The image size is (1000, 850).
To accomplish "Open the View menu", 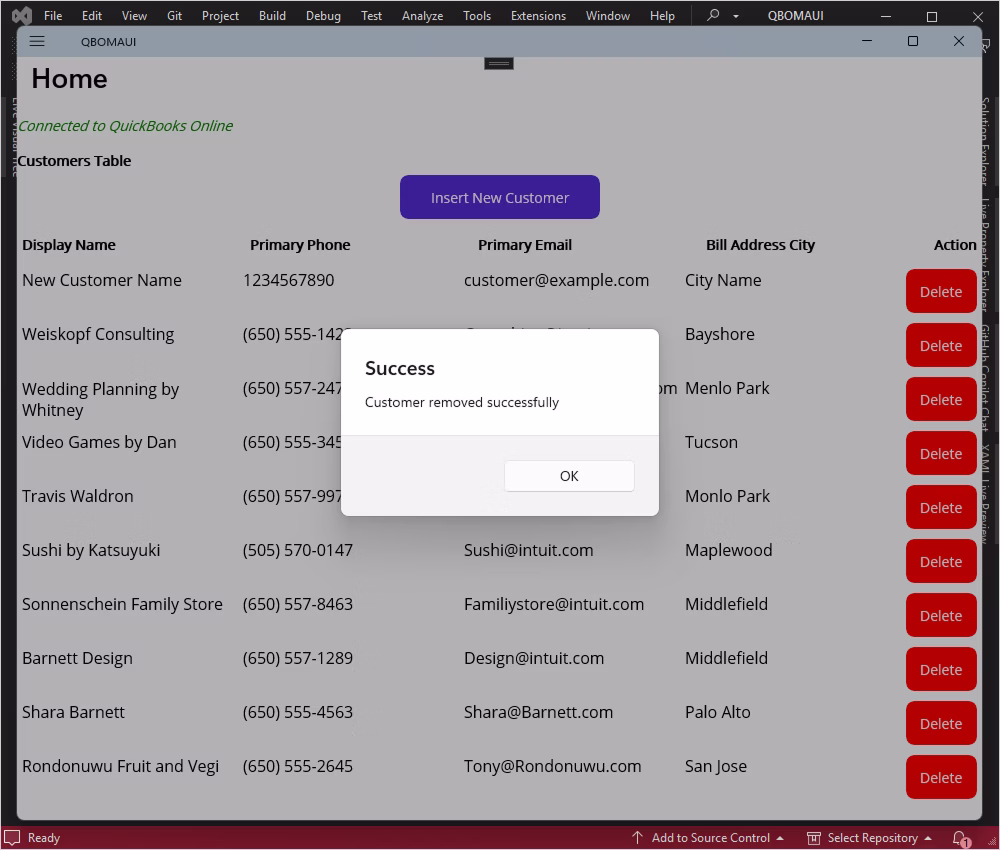I will tap(134, 15).
